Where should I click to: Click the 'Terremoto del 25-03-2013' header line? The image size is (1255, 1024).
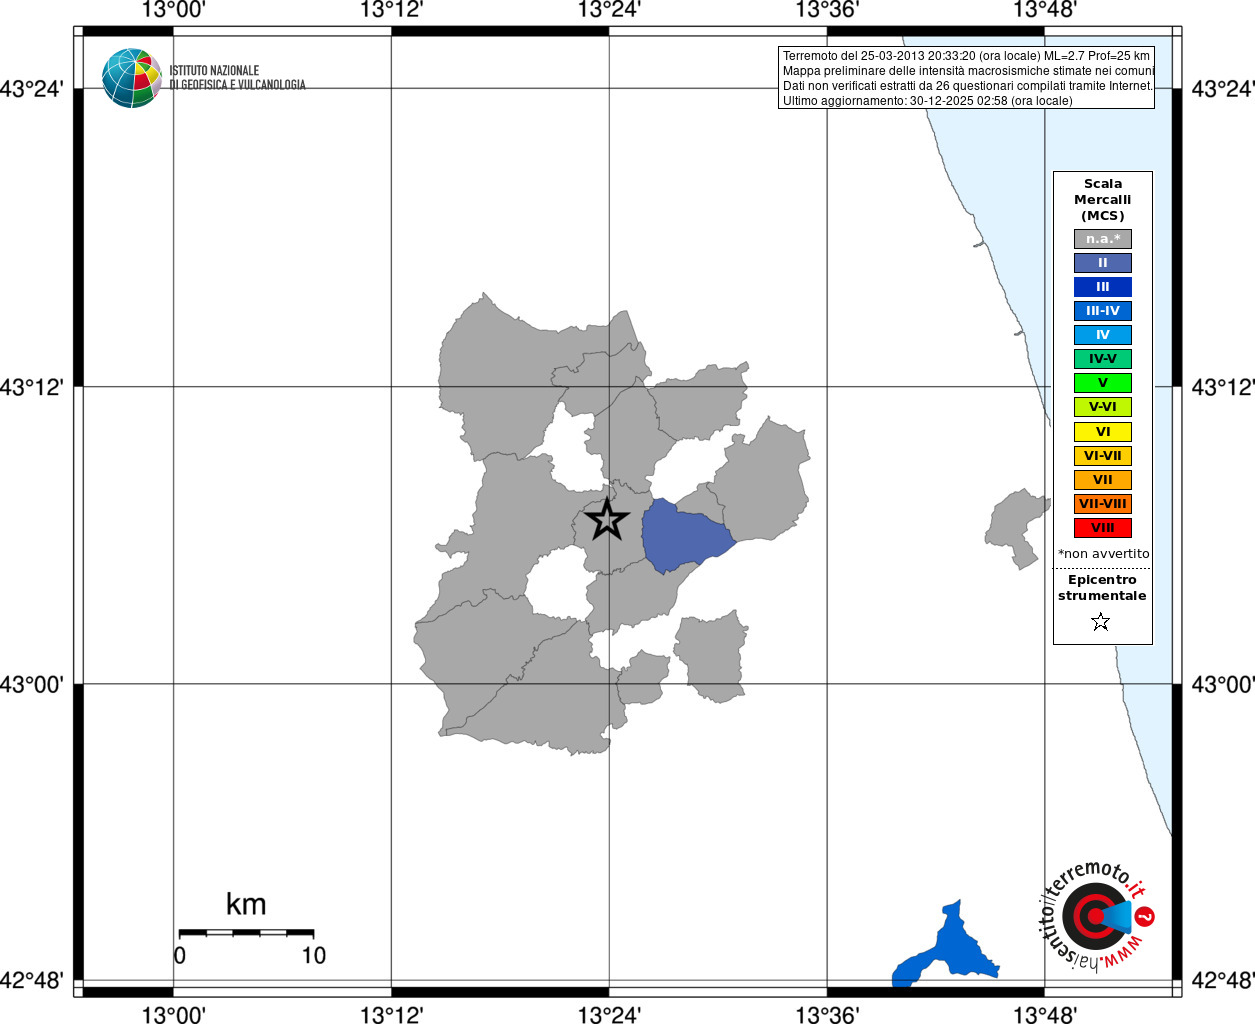pos(966,56)
